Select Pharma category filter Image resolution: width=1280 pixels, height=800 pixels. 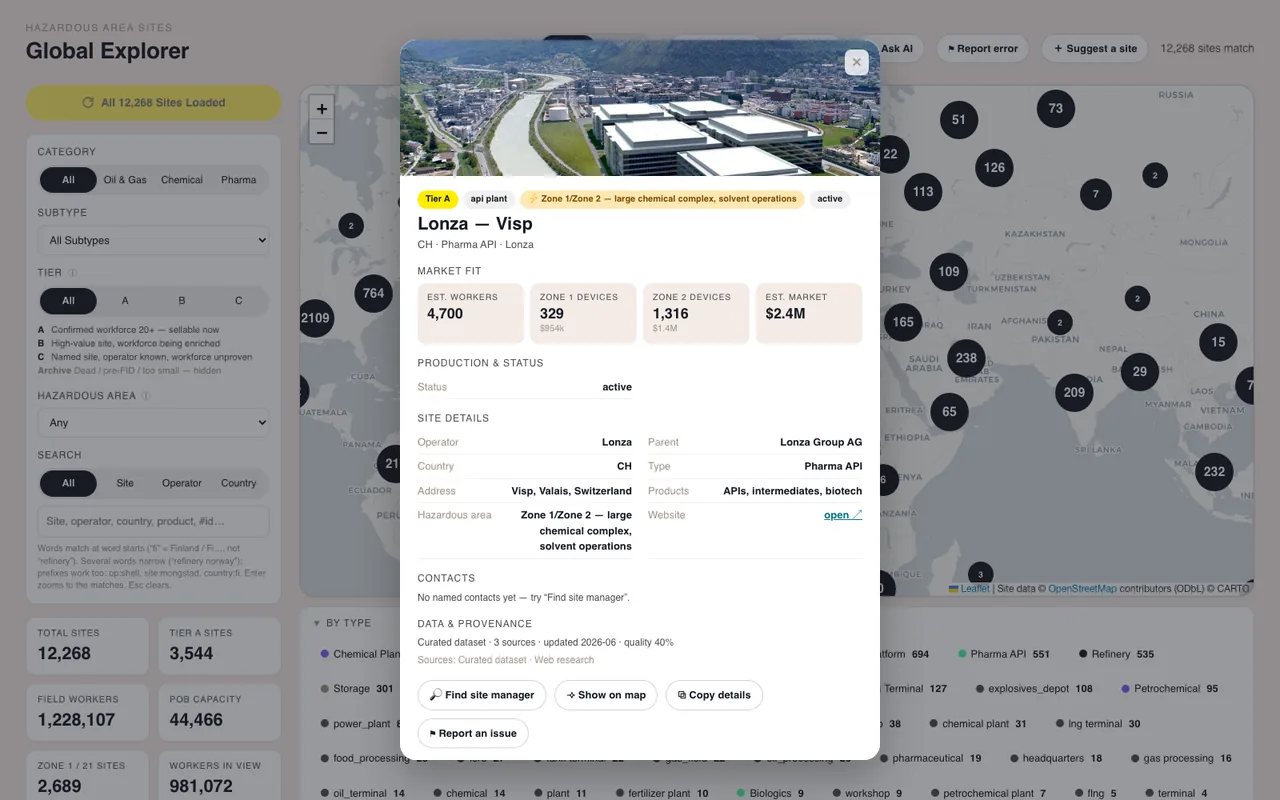click(239, 180)
